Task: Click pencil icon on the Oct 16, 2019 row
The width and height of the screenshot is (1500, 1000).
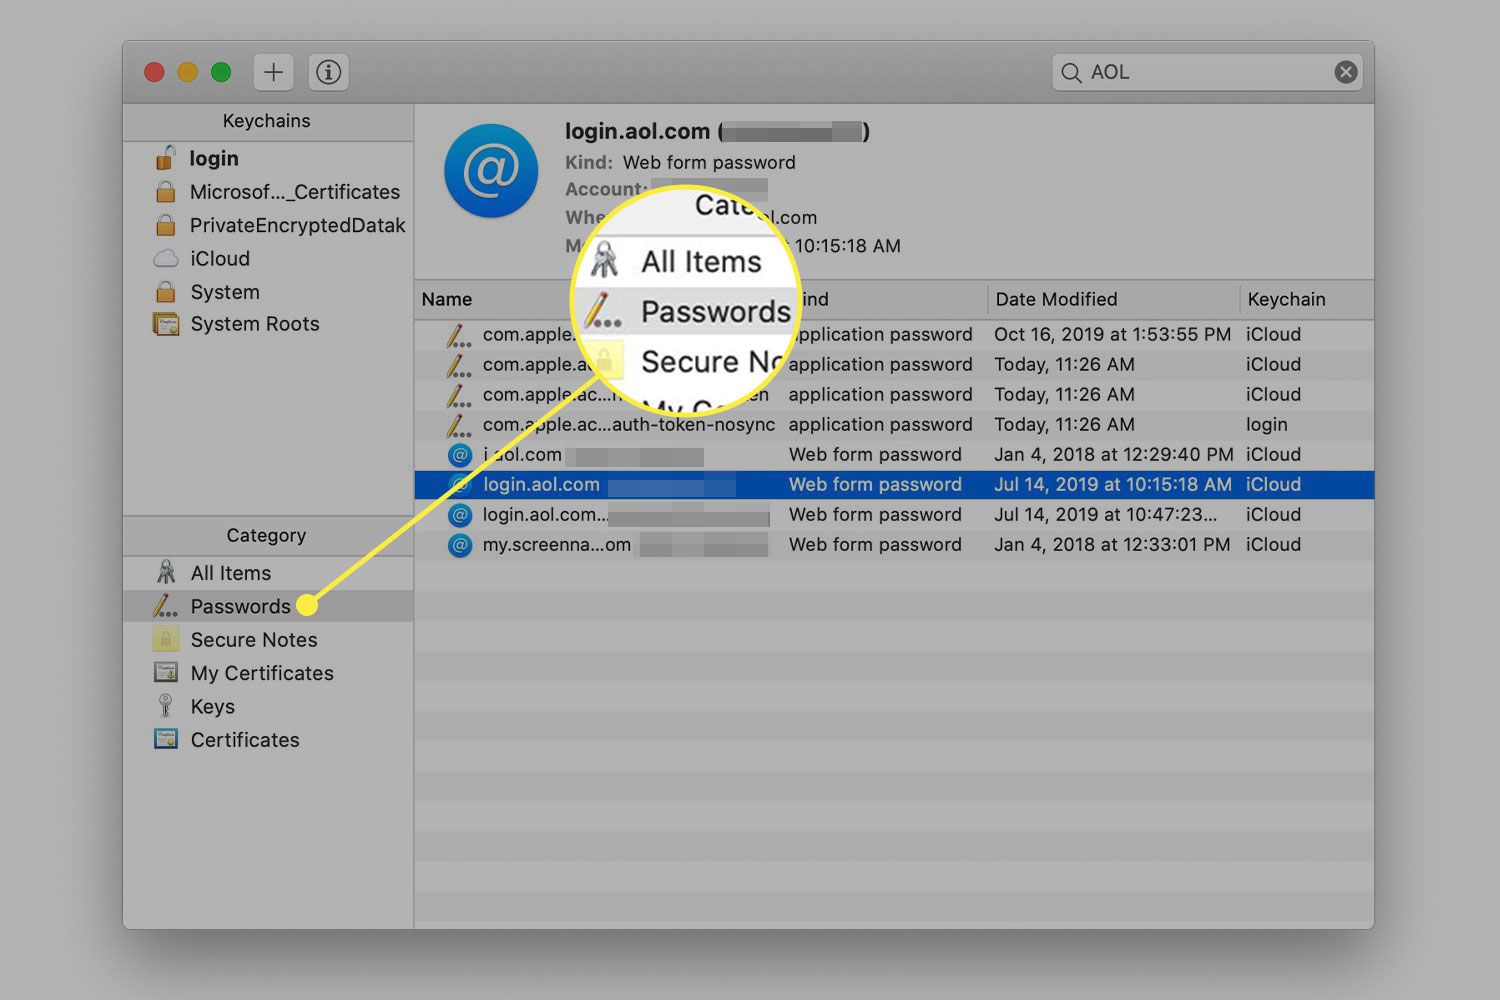Action: pyautogui.click(x=459, y=334)
